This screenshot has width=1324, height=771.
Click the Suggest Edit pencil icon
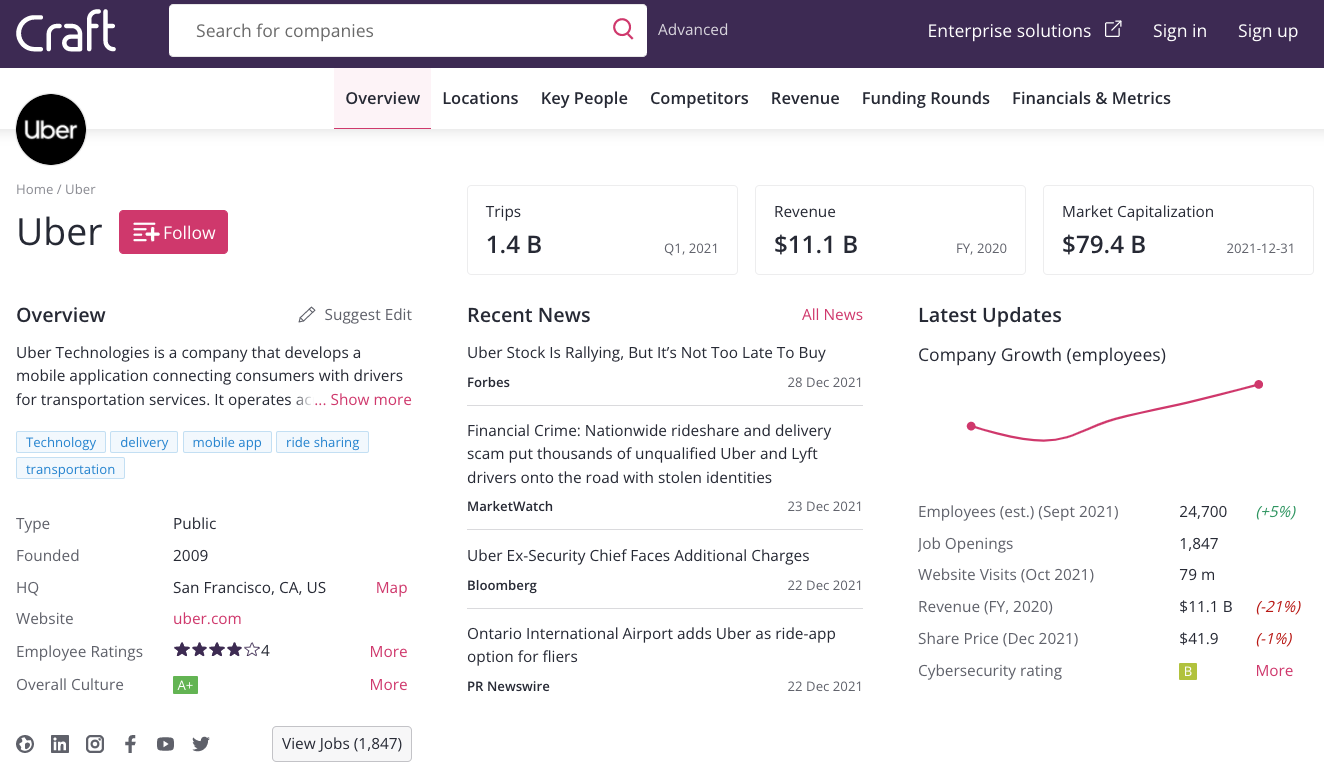(307, 314)
